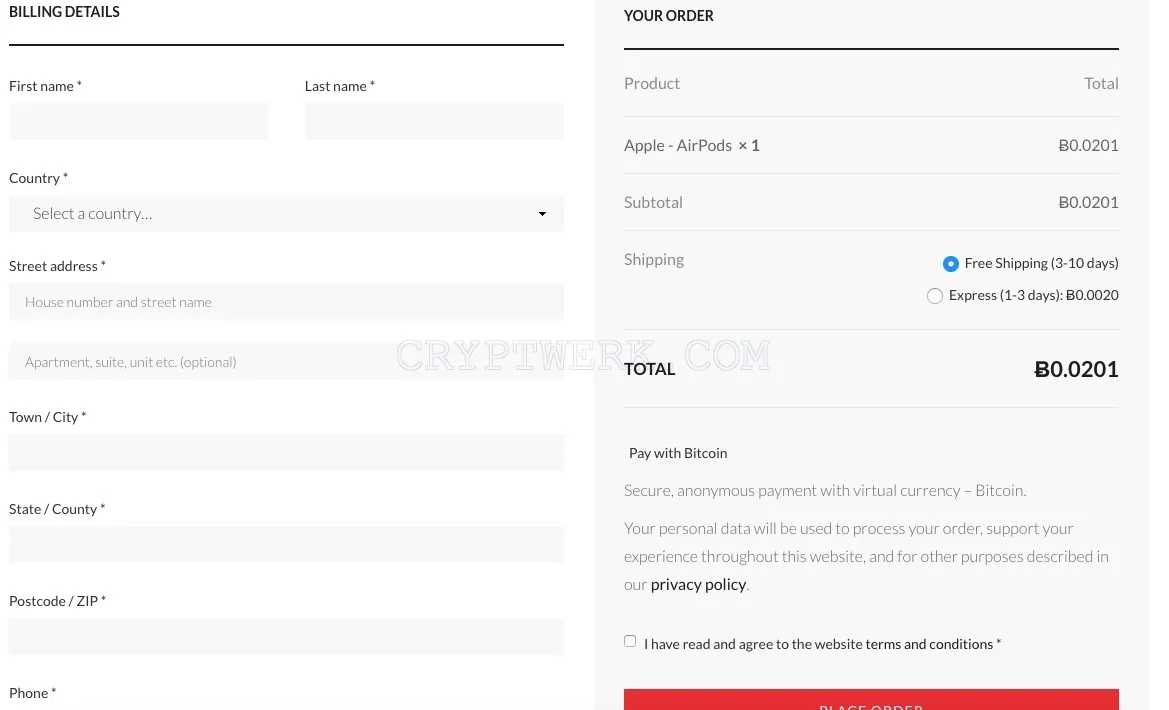Select the Free Shipping (3-10 days) radio button
Image resolution: width=1169 pixels, height=710 pixels.
tap(951, 264)
